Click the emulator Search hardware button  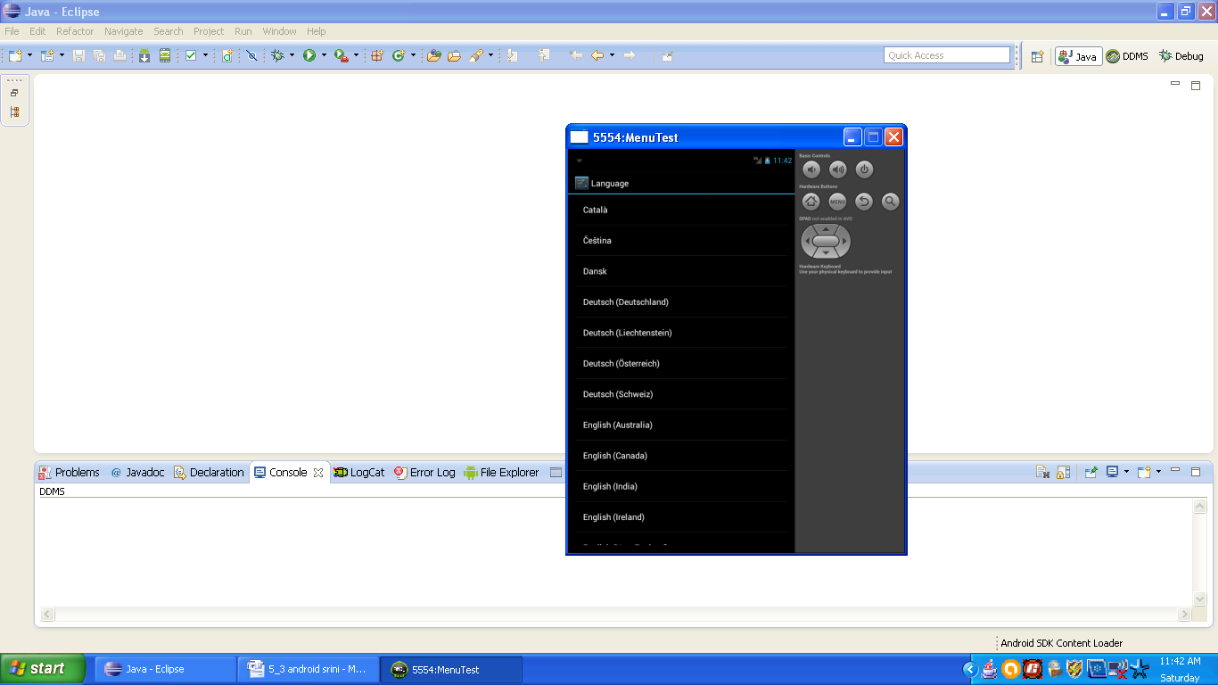click(890, 202)
